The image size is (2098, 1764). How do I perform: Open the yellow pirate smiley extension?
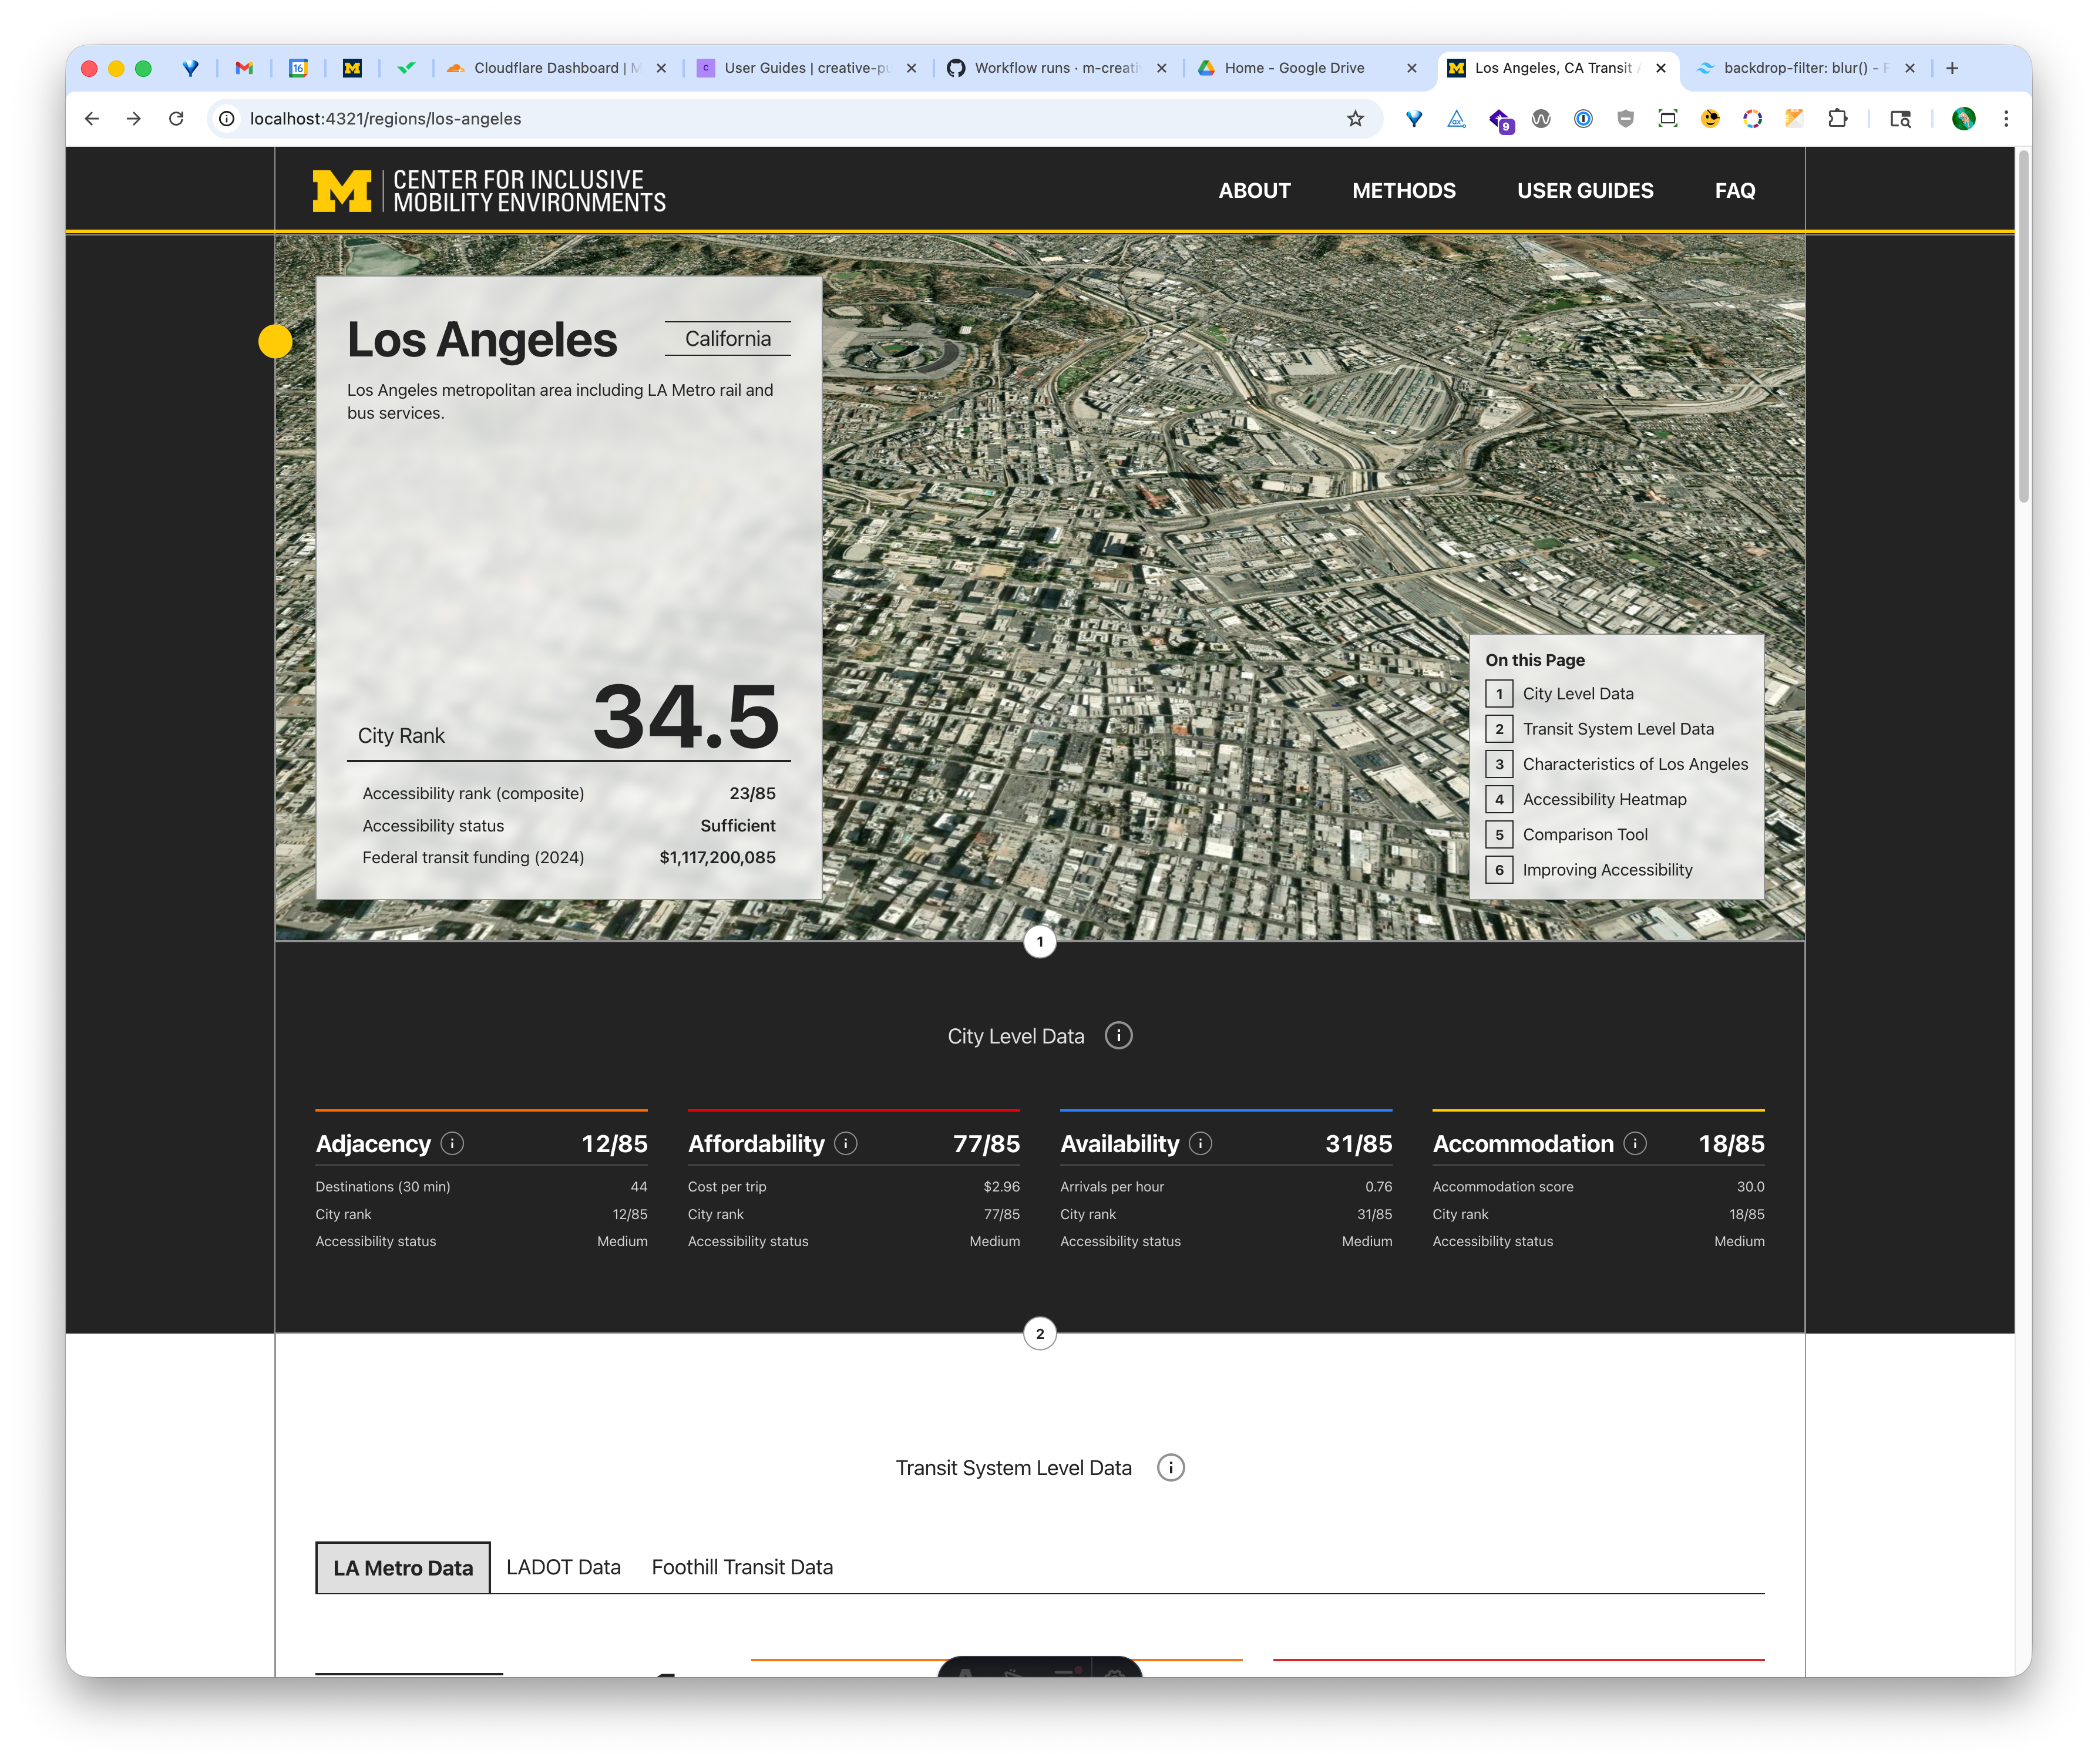[x=1710, y=119]
